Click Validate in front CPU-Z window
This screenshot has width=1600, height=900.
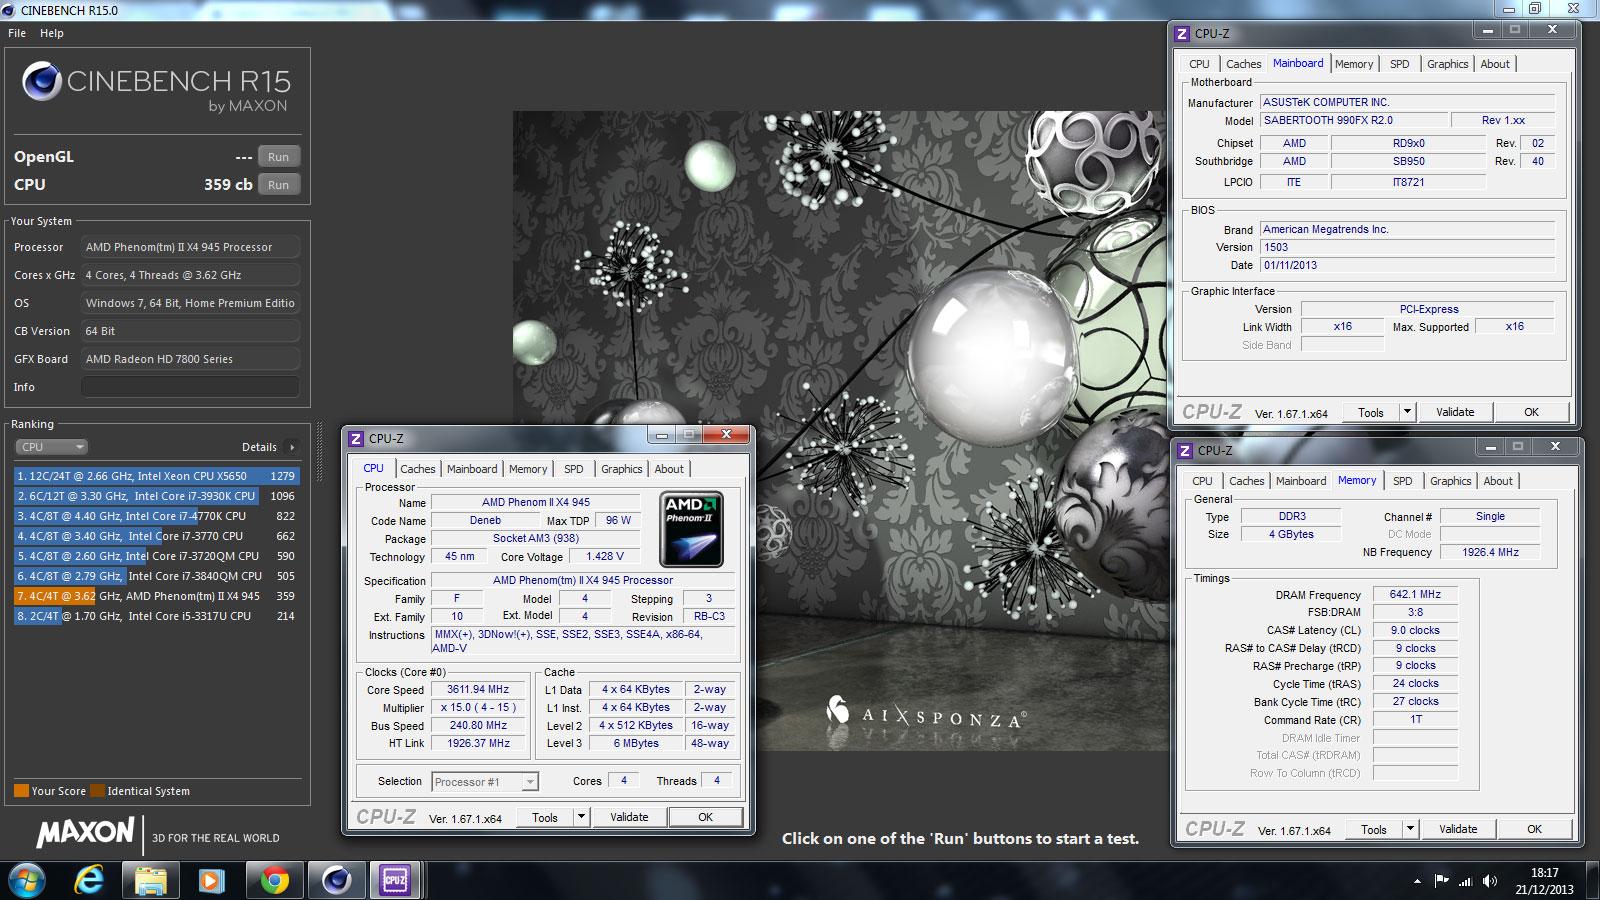(629, 817)
